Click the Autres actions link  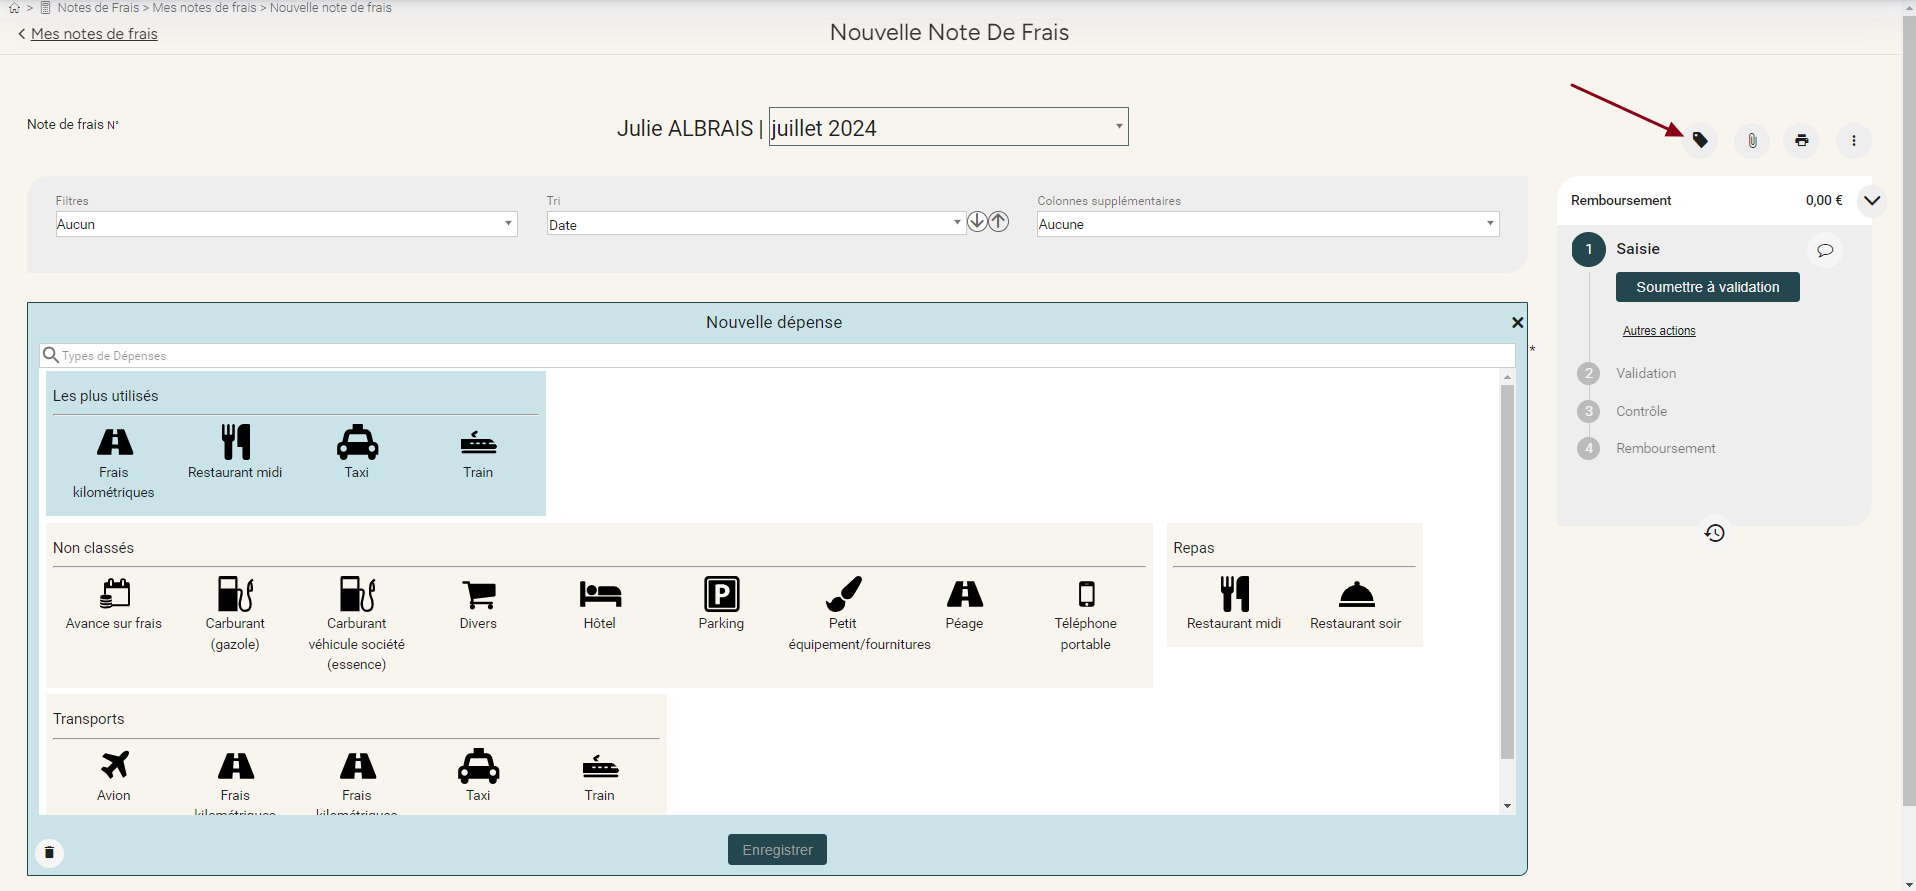(1658, 331)
